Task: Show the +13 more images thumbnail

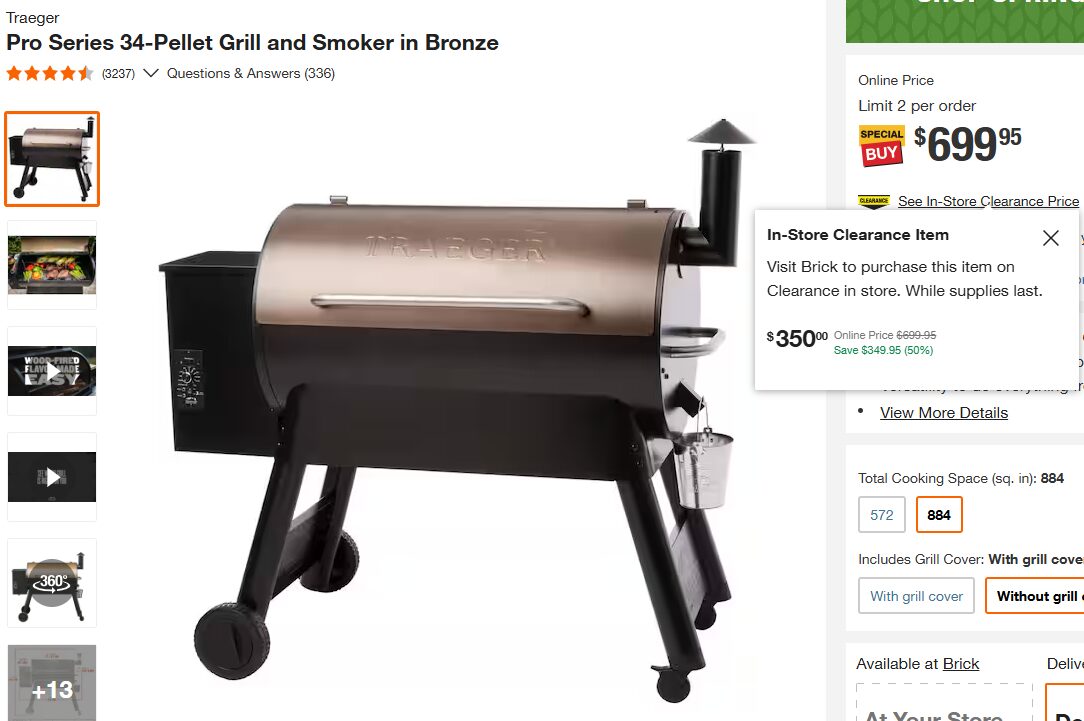Action: click(52, 683)
